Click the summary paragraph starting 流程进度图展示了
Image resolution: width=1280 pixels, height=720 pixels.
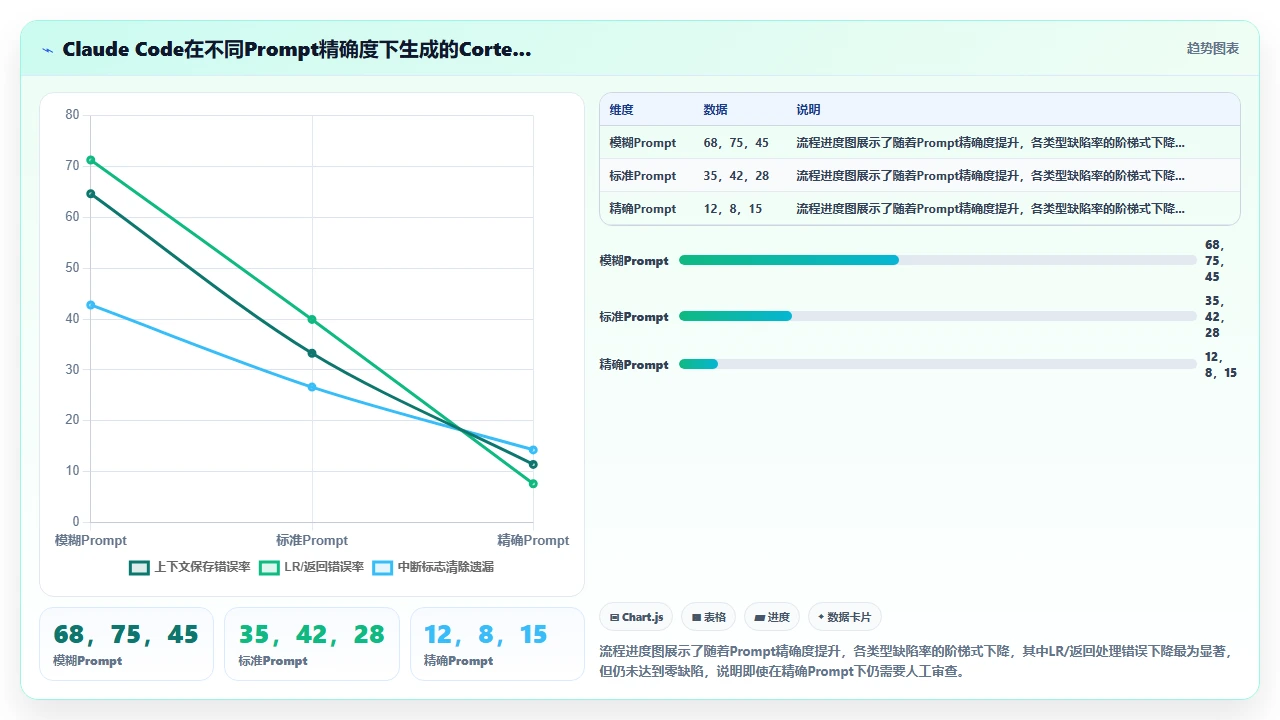(x=919, y=661)
